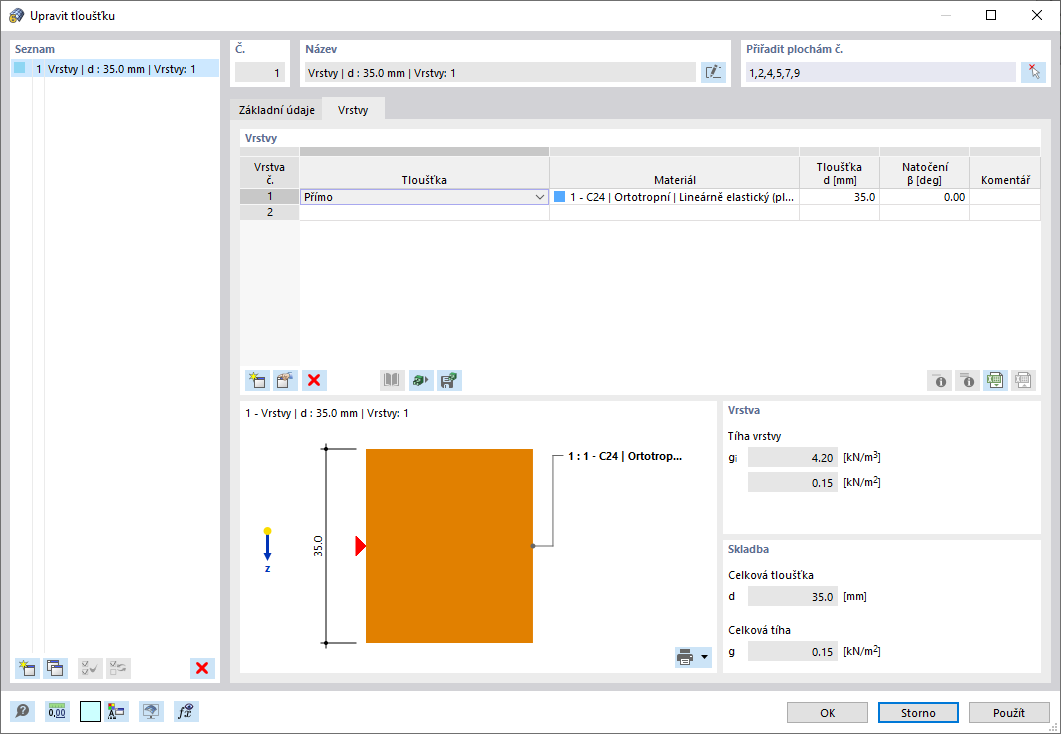Click invert selection icon in Seznam toolbar
Image resolution: width=1061 pixels, height=734 pixels.
pyautogui.click(x=118, y=668)
